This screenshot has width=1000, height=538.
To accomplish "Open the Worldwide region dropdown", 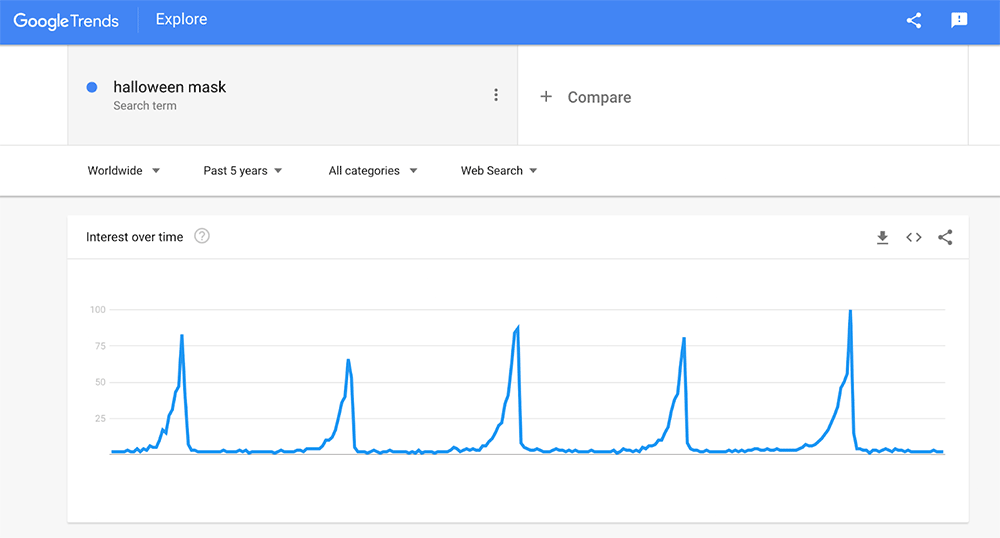I will click(124, 171).
